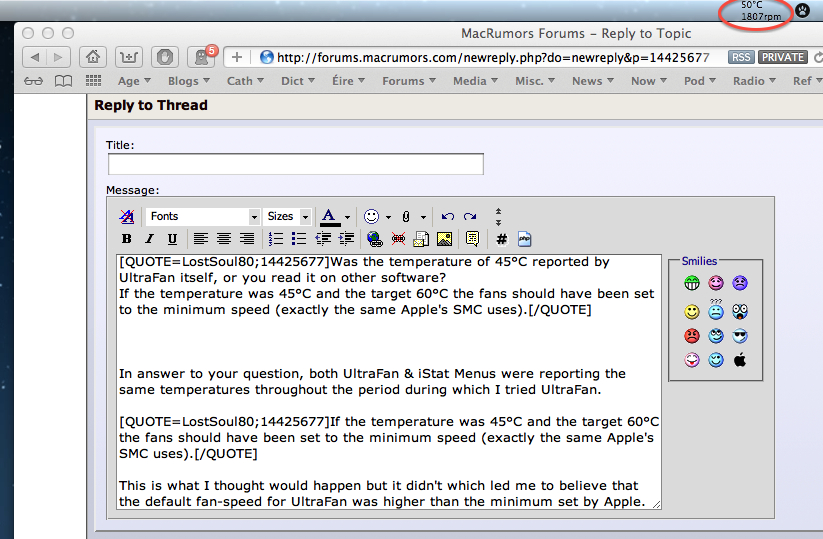This screenshot has height=539, width=823.
Task: Open the Cath bookmarks menu
Action: click(x=245, y=81)
